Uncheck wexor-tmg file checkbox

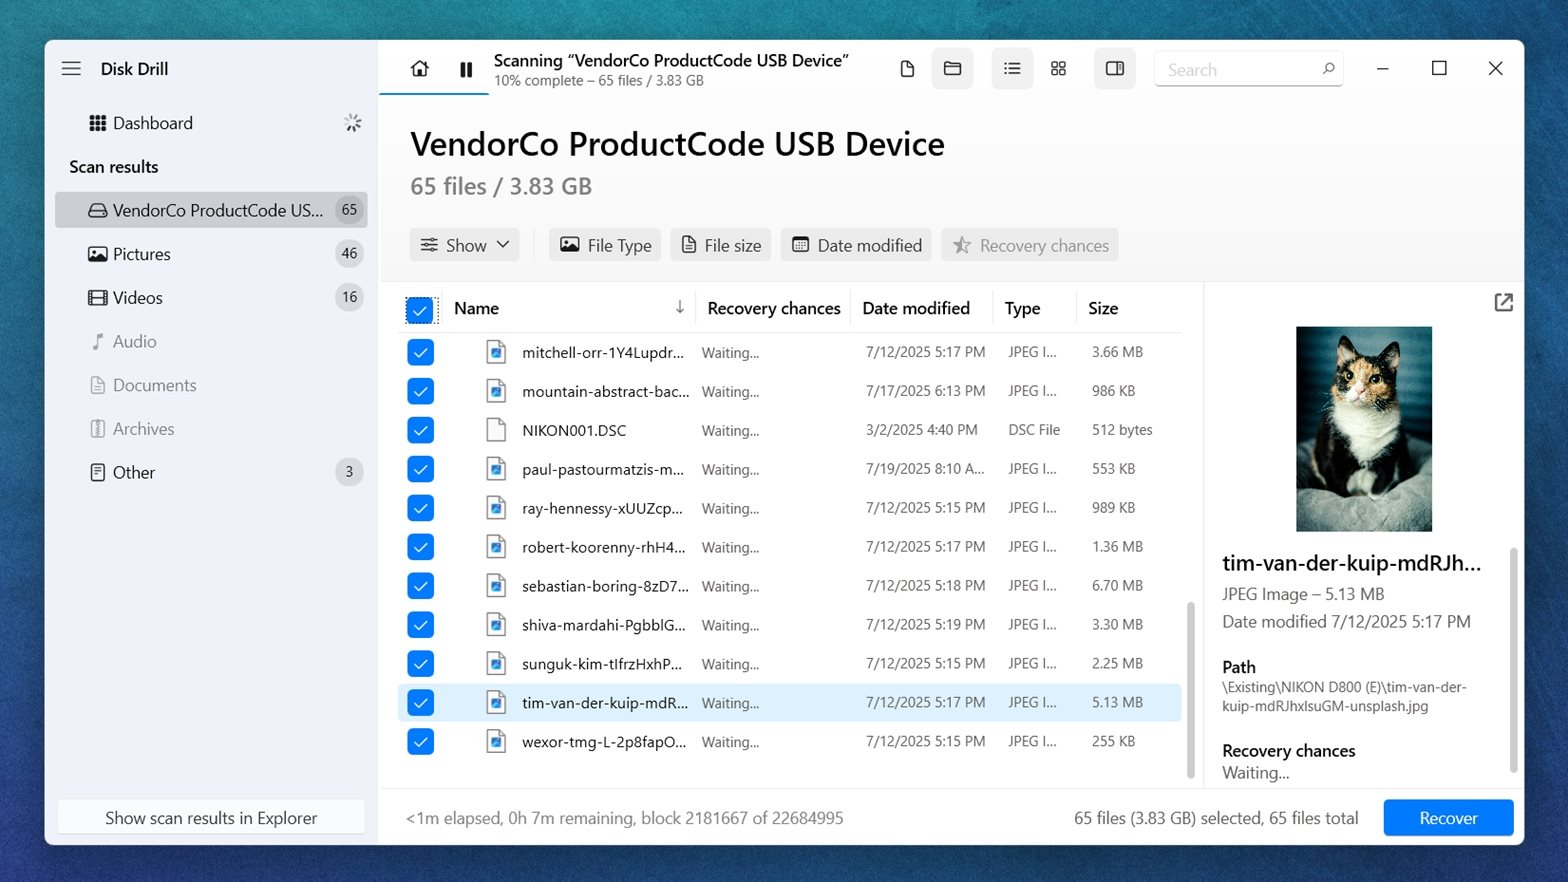(421, 742)
